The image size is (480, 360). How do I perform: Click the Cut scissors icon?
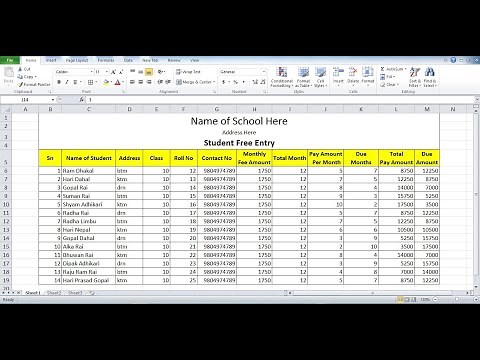tap(20, 69)
